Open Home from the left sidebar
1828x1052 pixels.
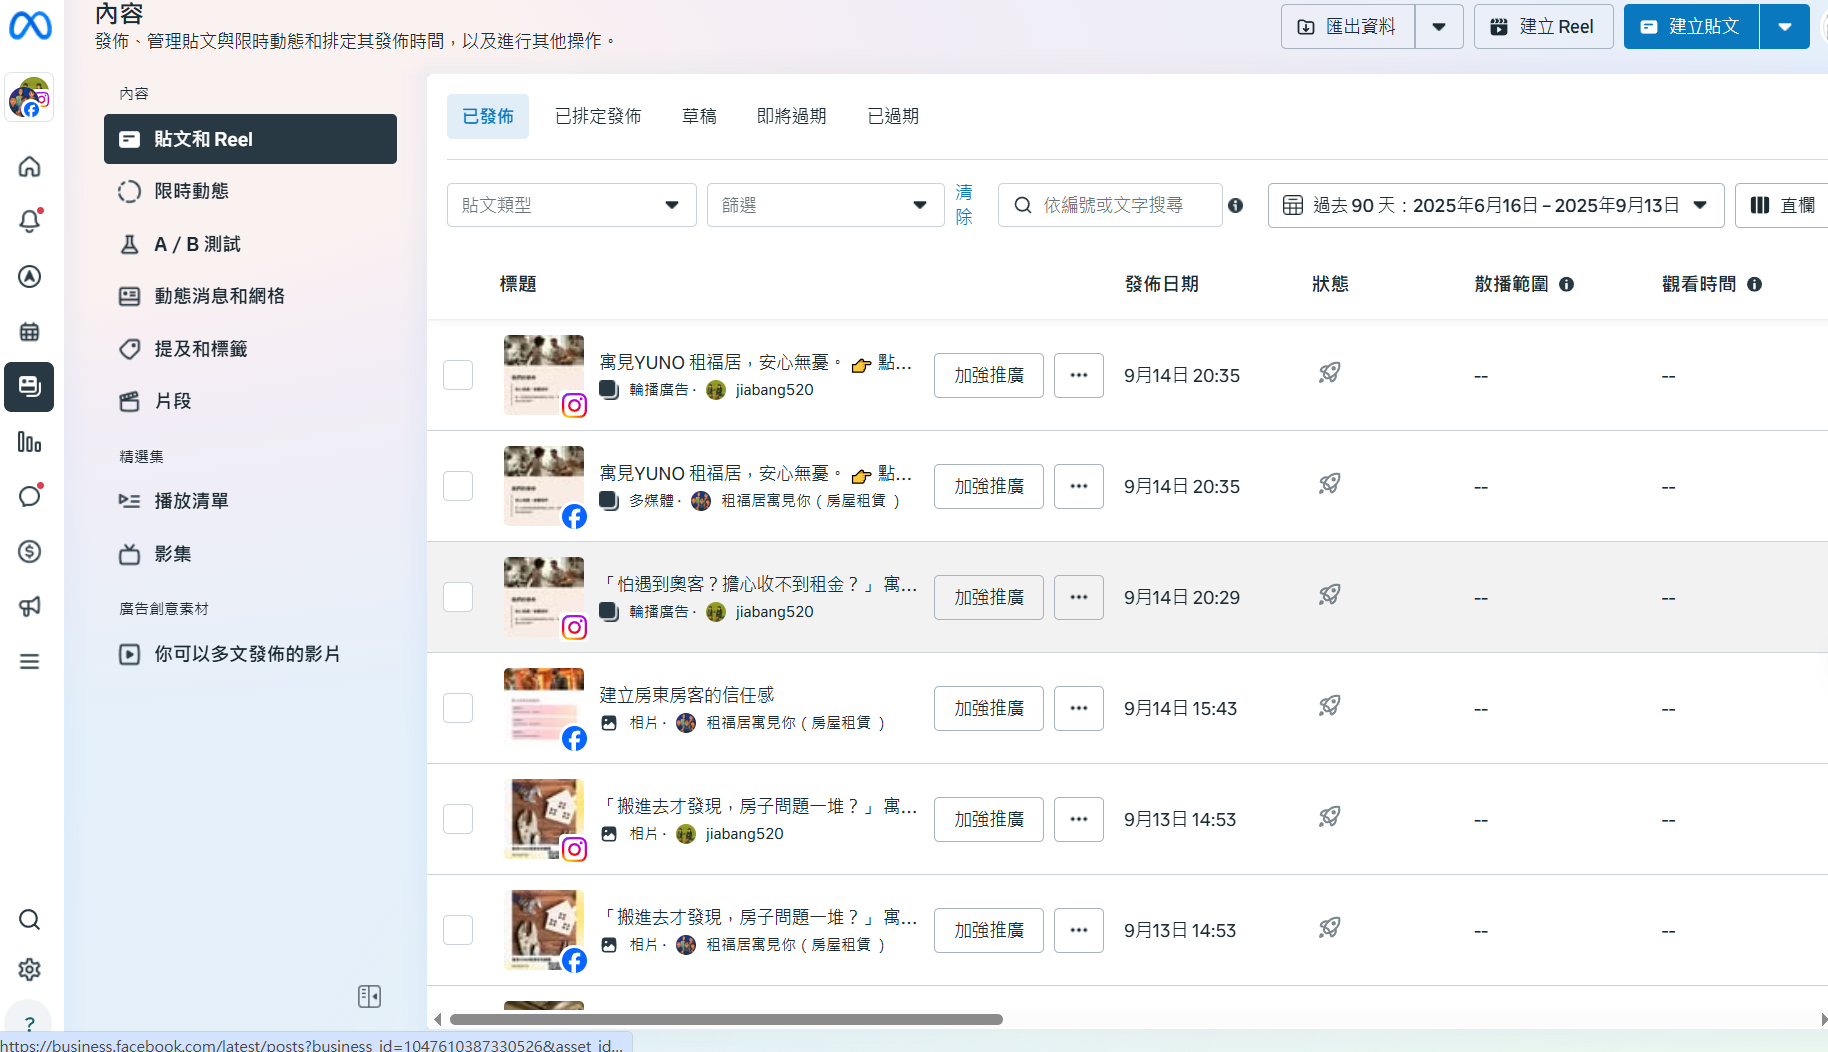30,166
